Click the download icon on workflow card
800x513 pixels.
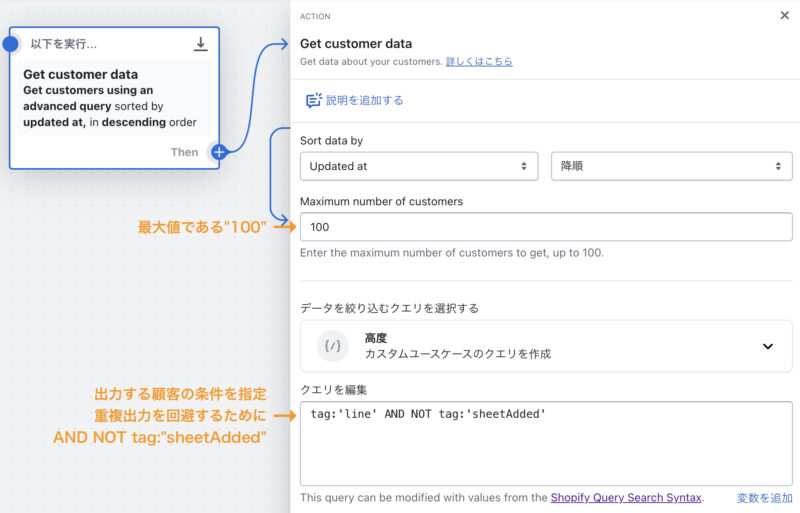pos(201,44)
